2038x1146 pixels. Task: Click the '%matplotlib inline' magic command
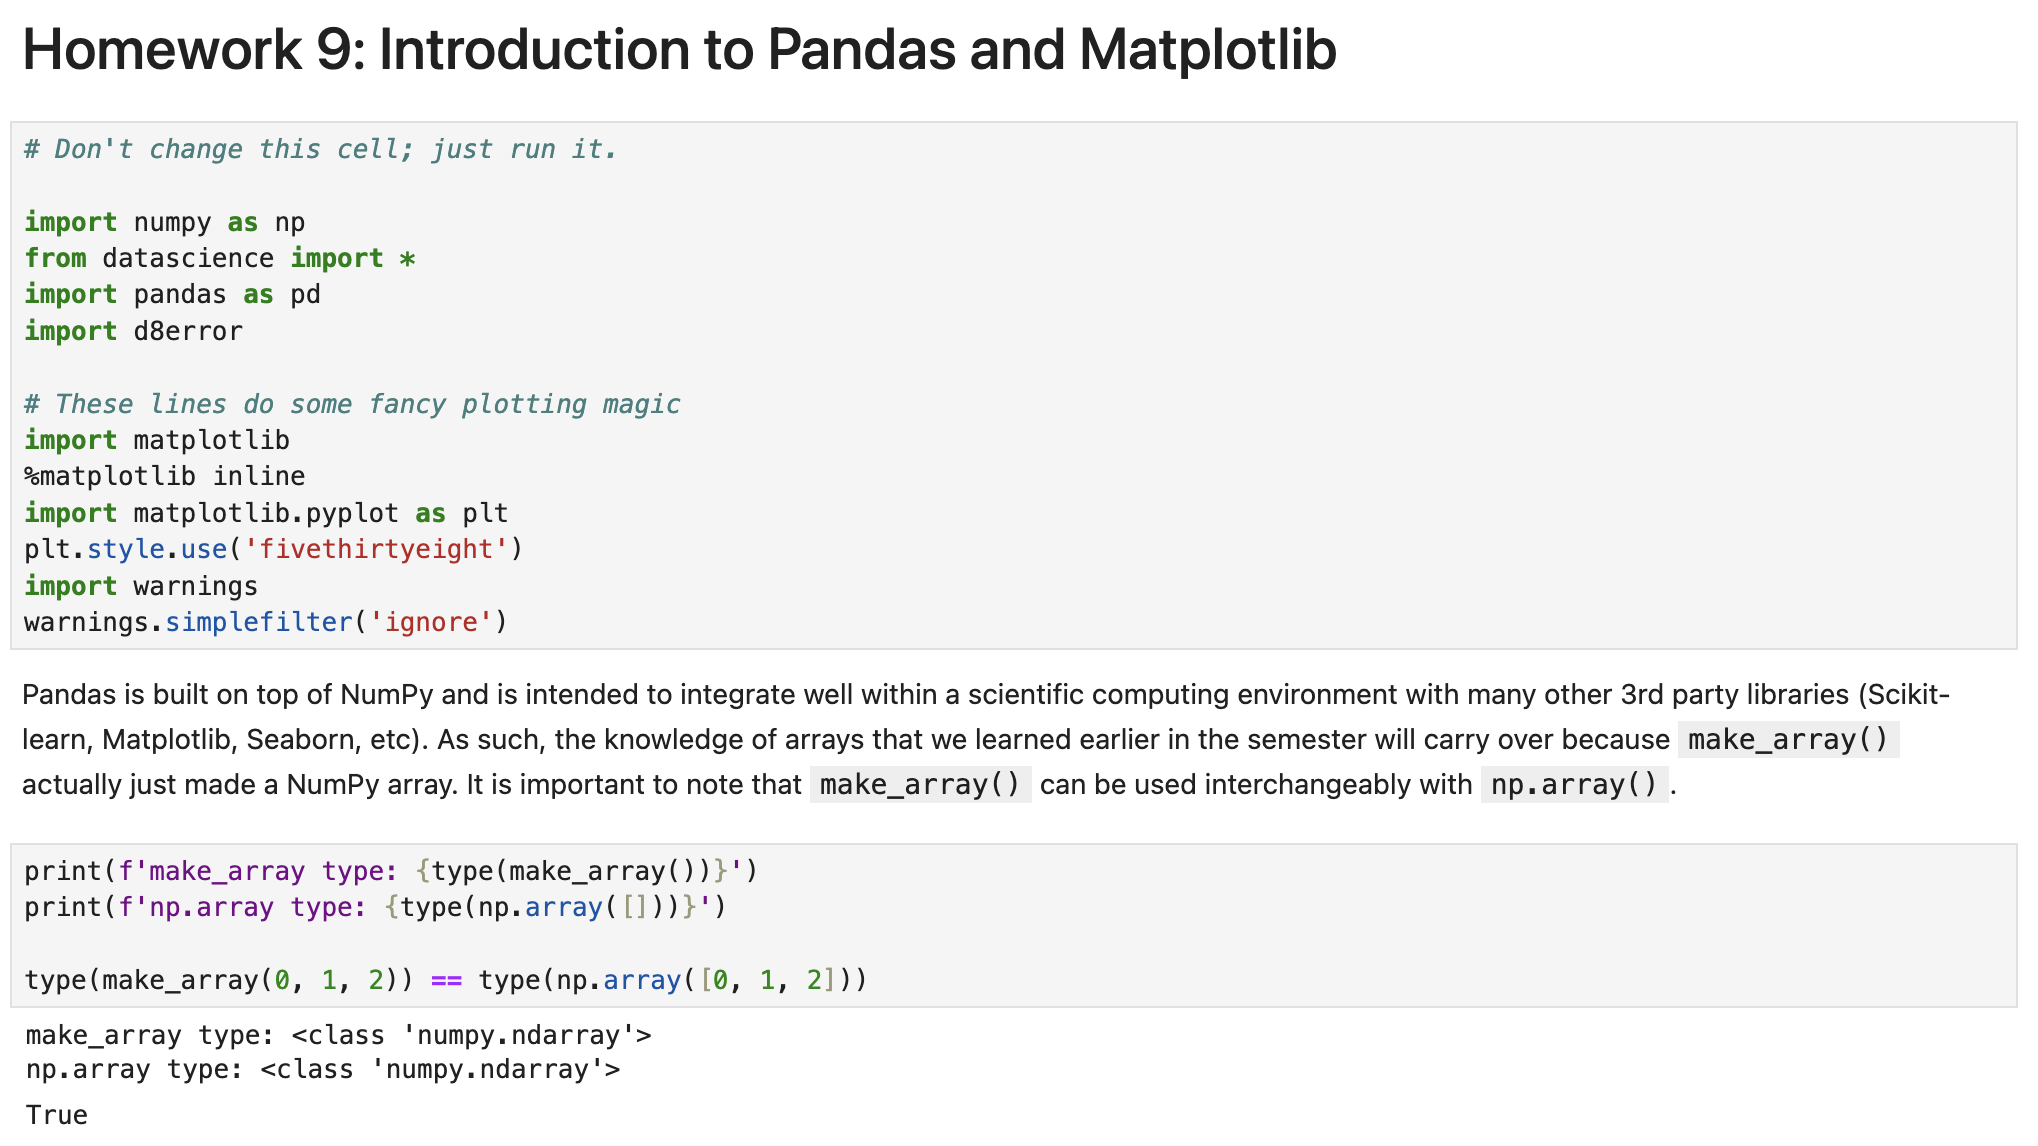point(165,476)
